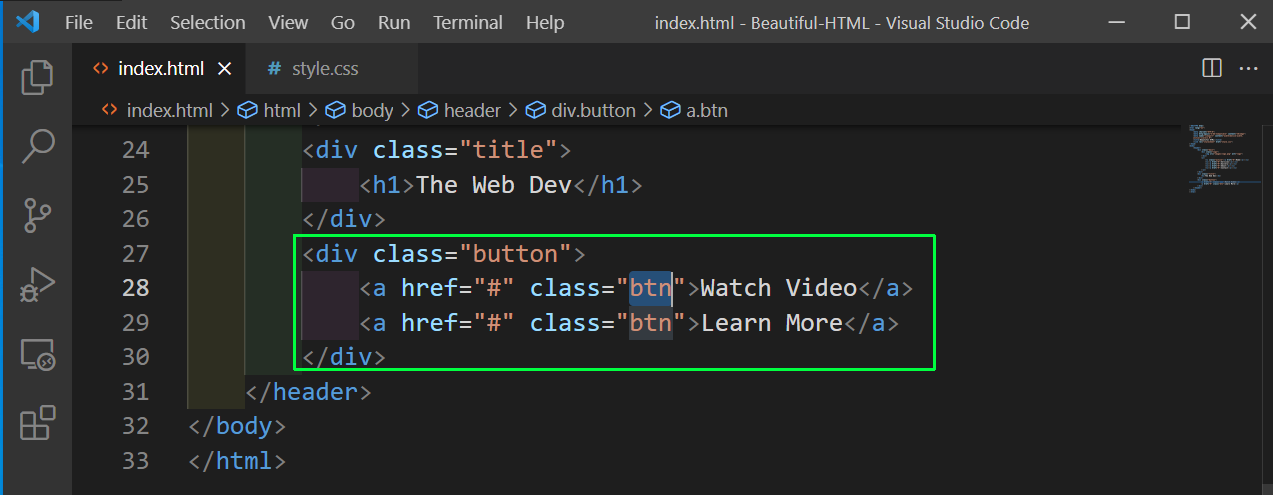This screenshot has height=495, width=1273.
Task: Click the closing header tag on line 31
Action: click(308, 392)
